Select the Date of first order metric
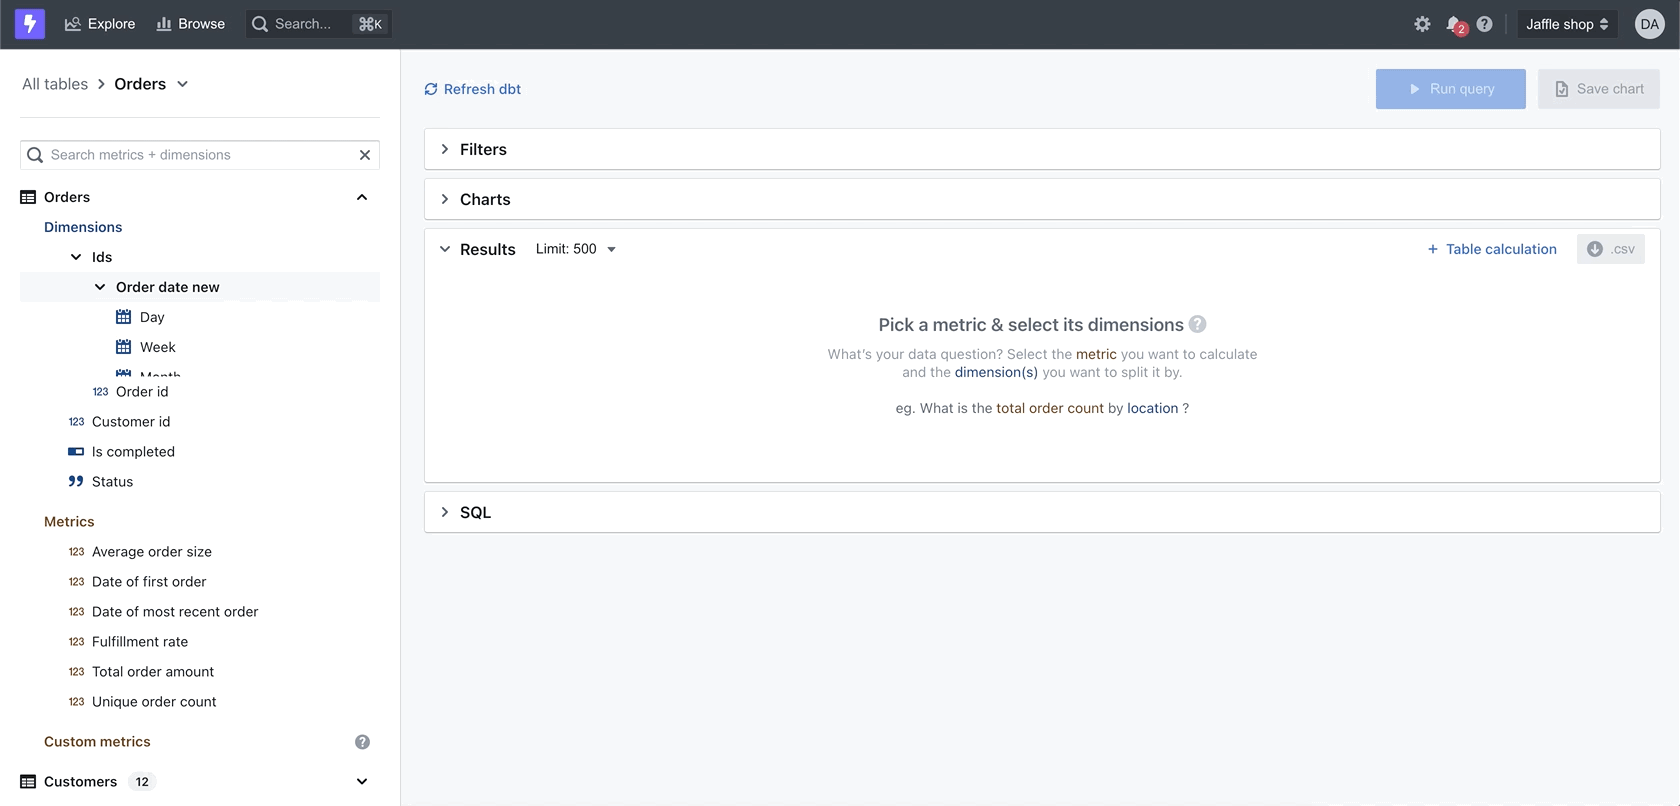This screenshot has height=806, width=1680. click(149, 582)
